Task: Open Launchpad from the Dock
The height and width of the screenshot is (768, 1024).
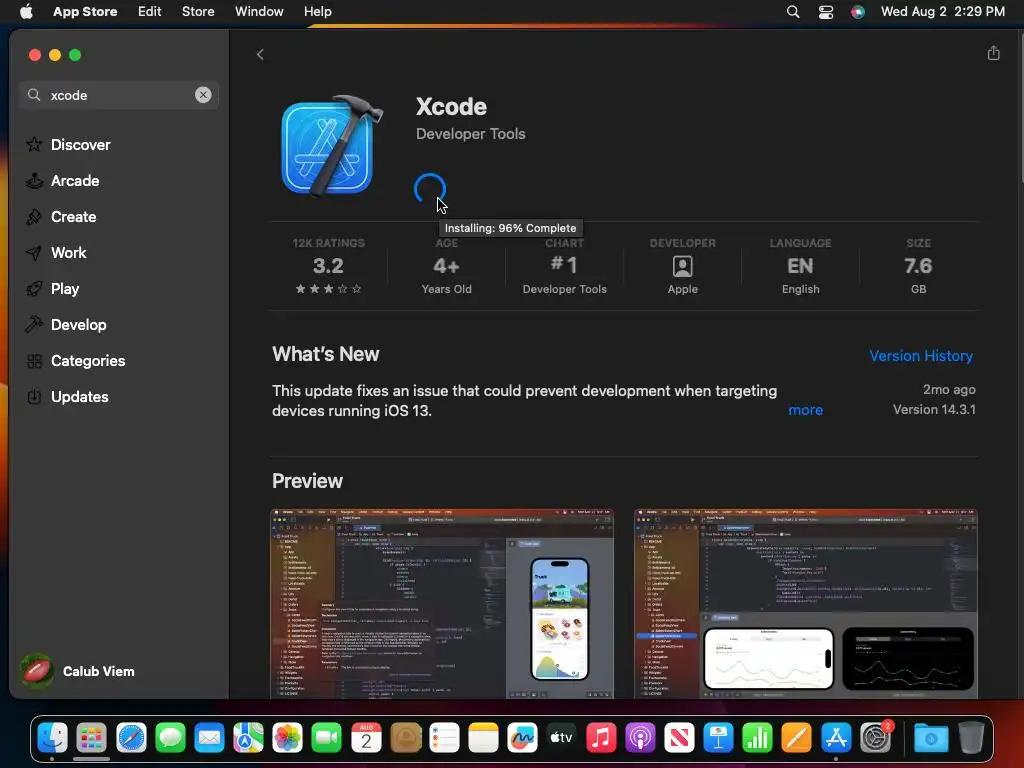Action: (x=91, y=739)
